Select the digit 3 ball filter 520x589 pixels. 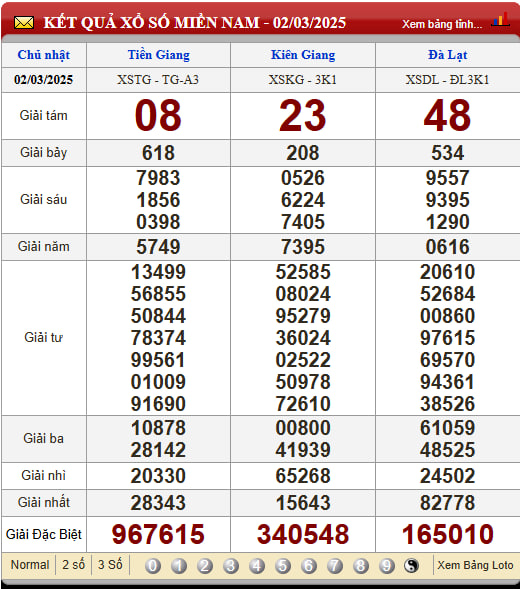pos(231,566)
